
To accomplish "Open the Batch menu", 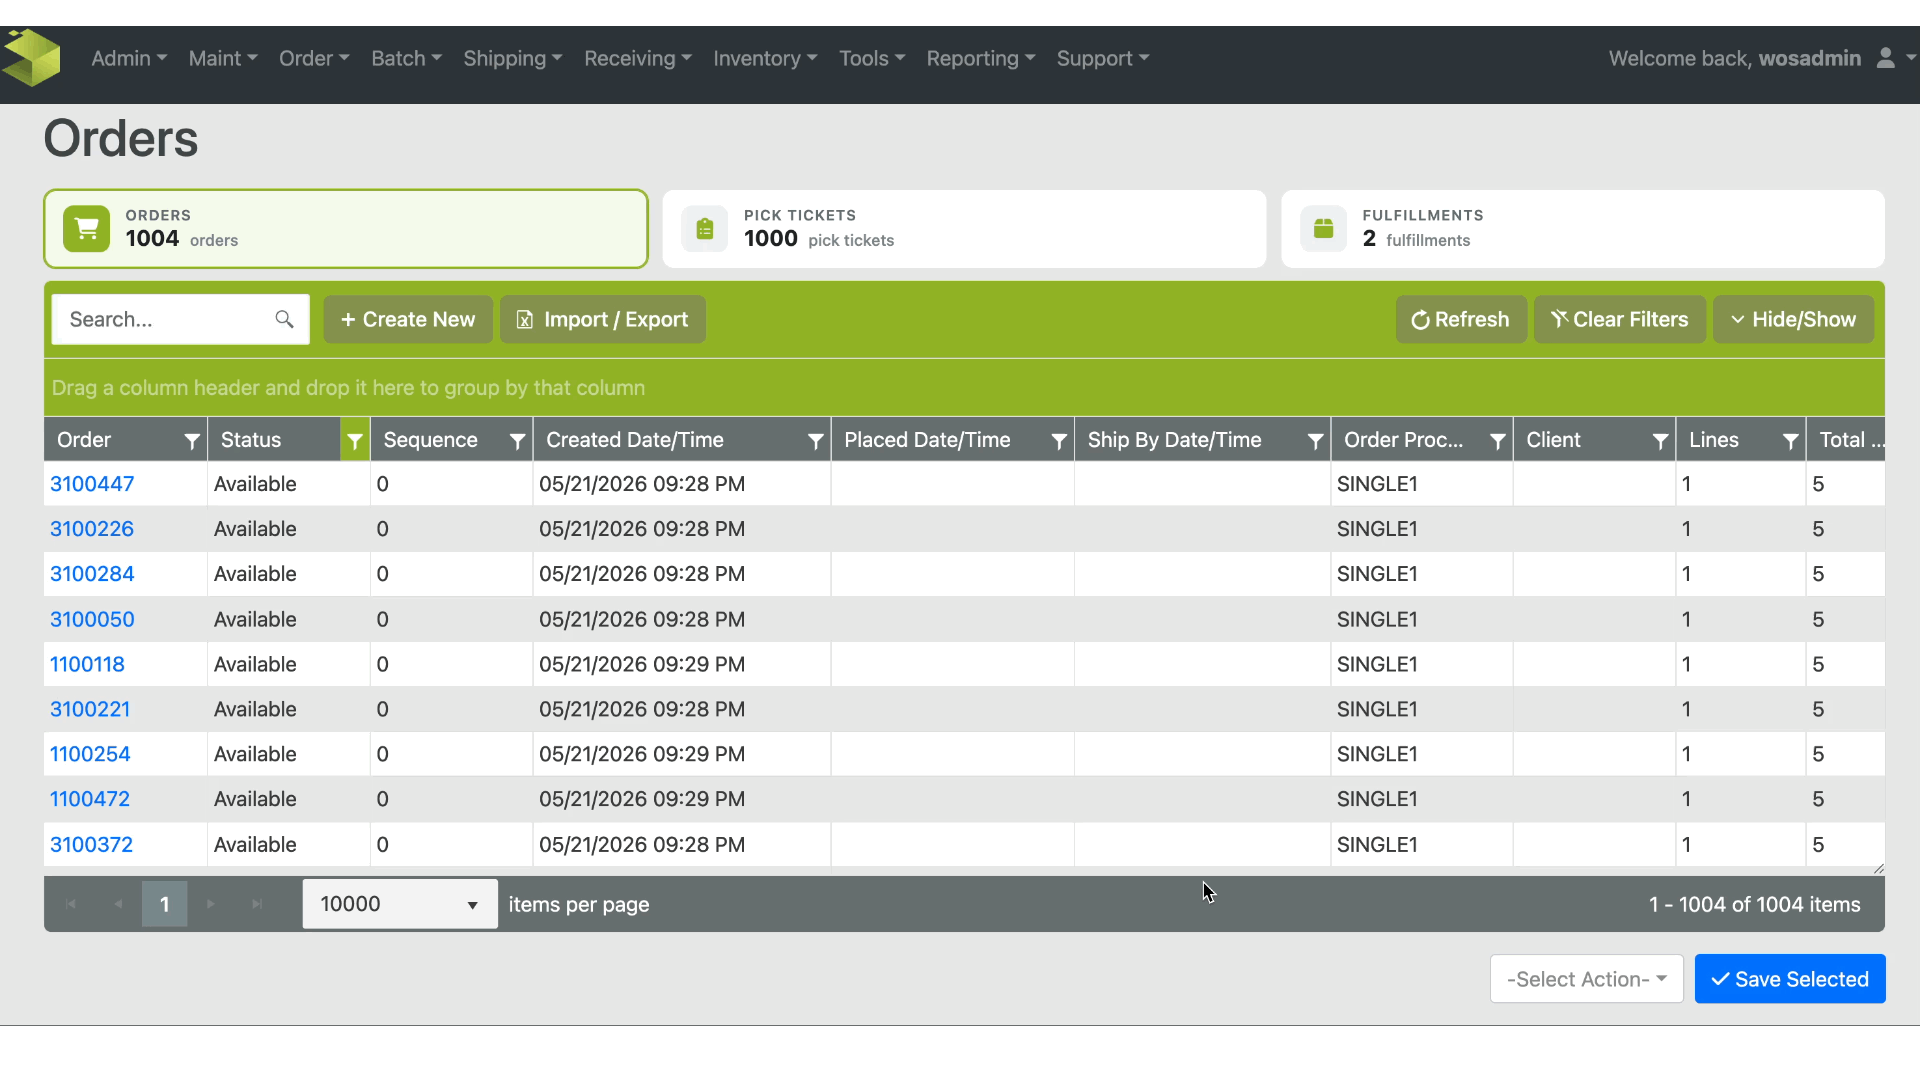I will point(406,58).
